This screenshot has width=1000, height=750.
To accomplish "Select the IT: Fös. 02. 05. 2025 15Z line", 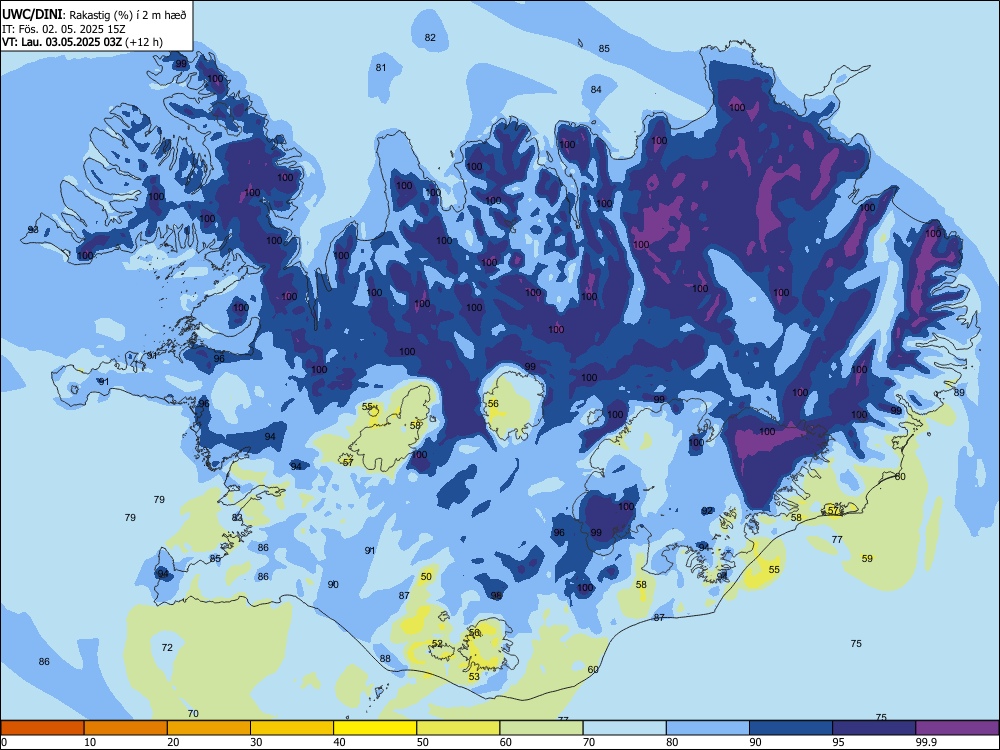I will pos(62,29).
